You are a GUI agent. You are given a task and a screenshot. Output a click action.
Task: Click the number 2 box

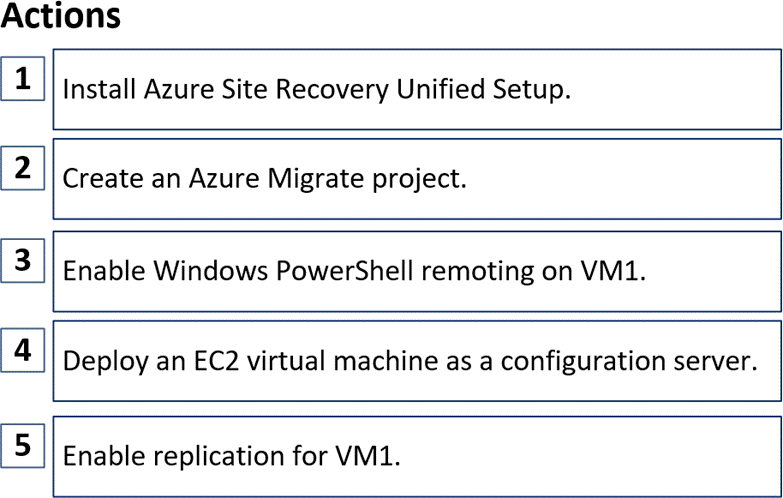pyautogui.click(x=22, y=167)
